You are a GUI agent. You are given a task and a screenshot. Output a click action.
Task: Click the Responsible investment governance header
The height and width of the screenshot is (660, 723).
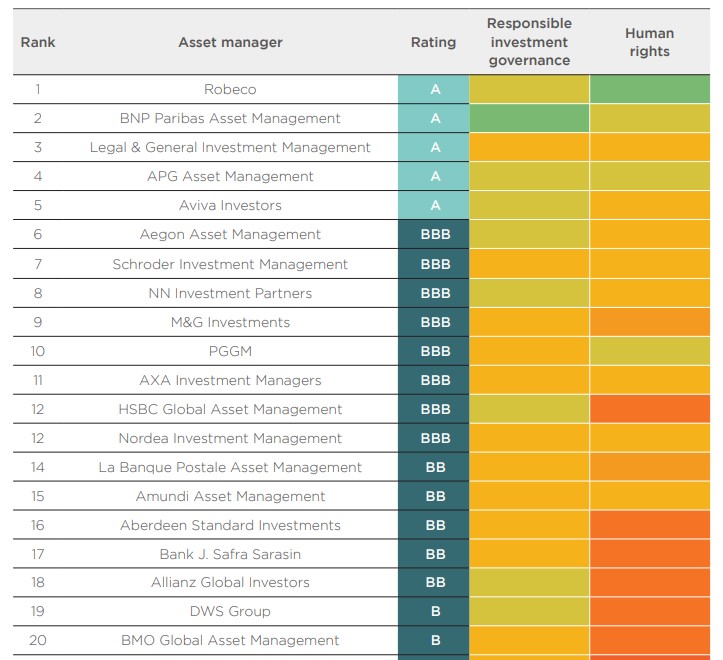[529, 42]
